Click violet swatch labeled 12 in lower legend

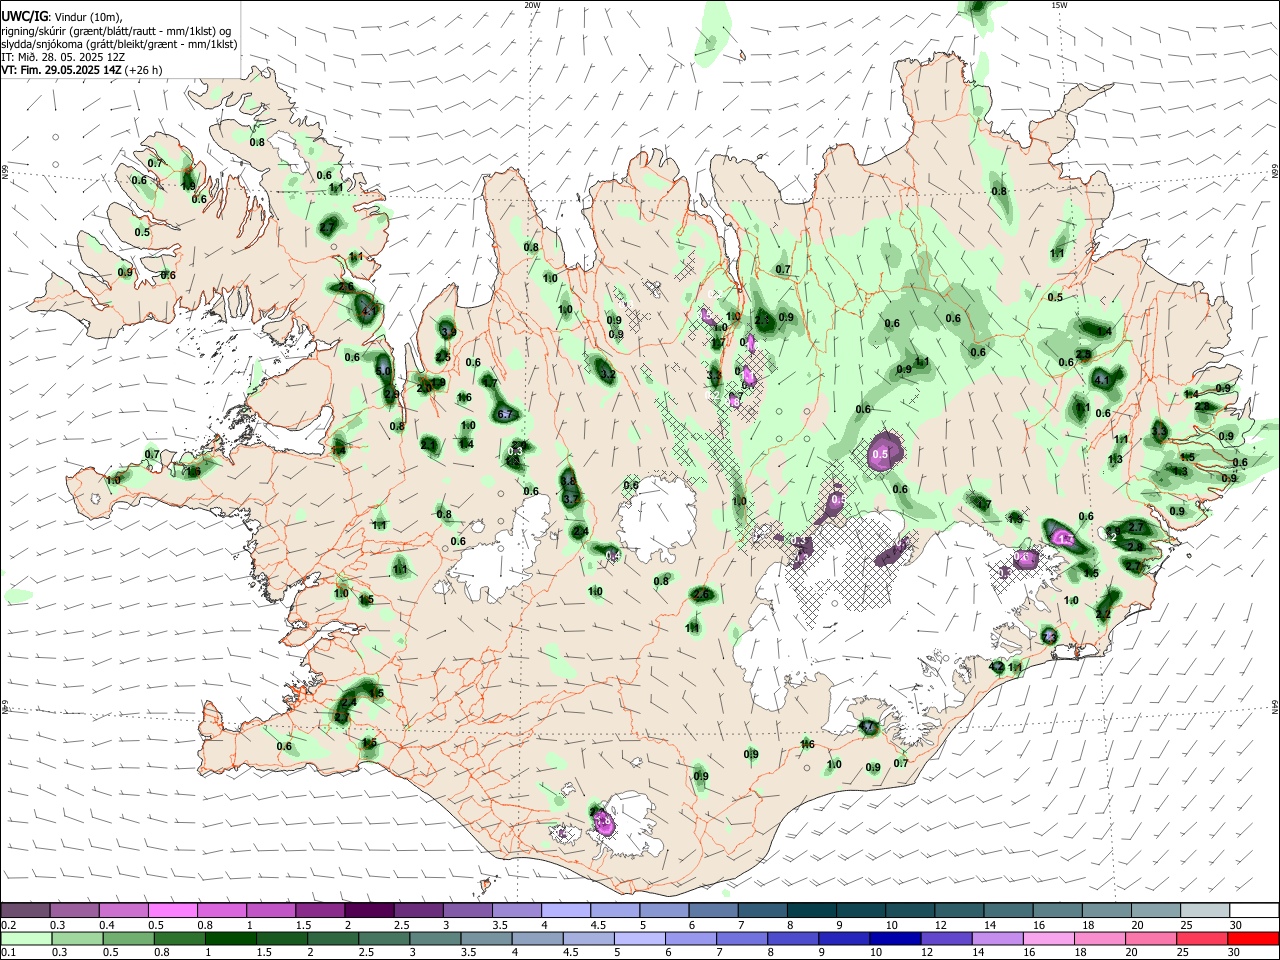click(x=946, y=938)
